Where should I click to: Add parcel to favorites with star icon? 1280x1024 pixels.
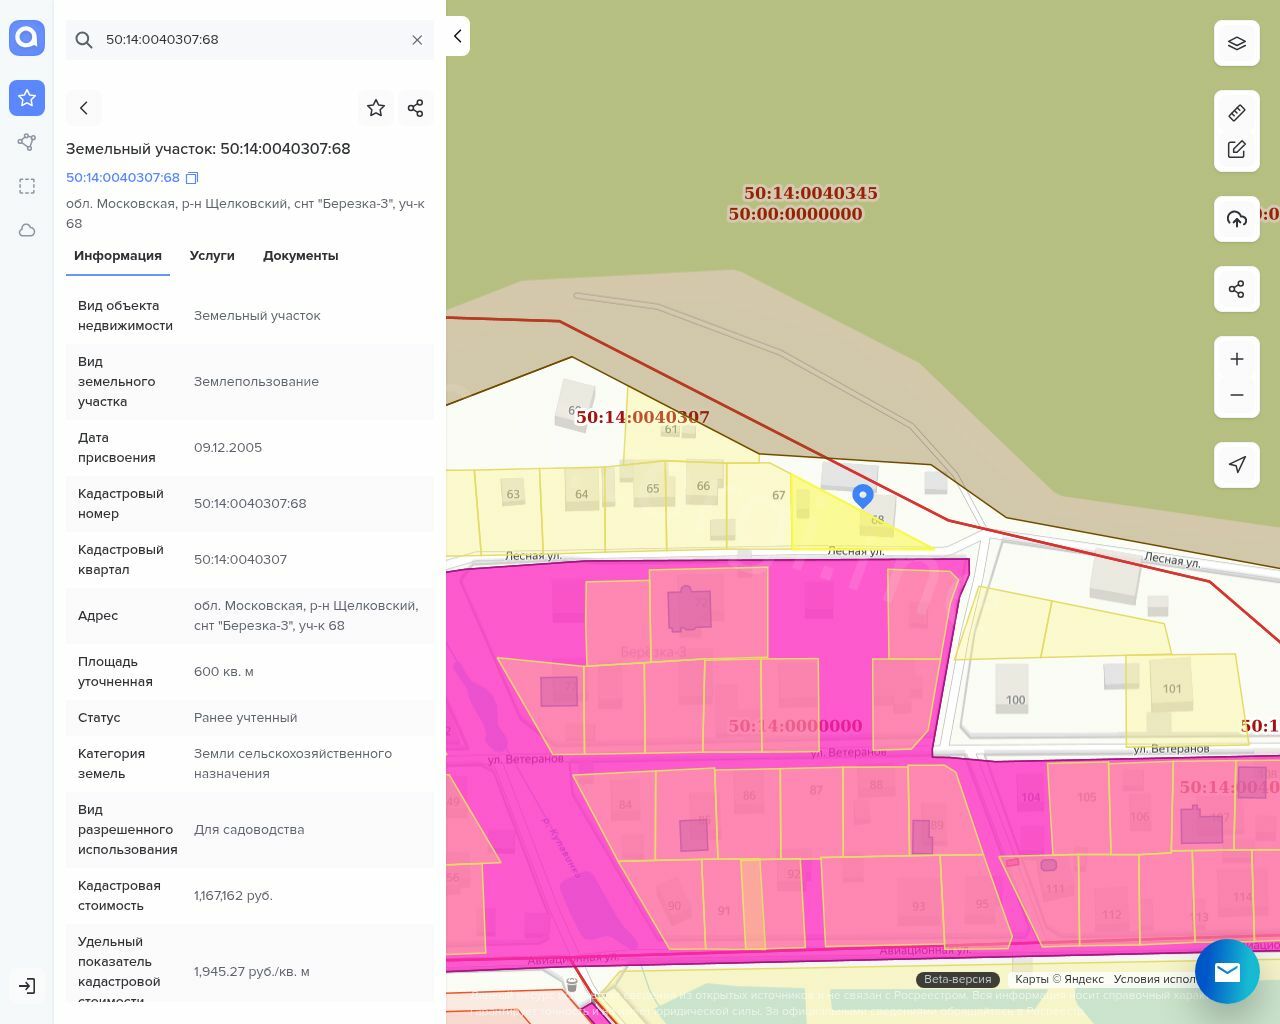pos(376,108)
